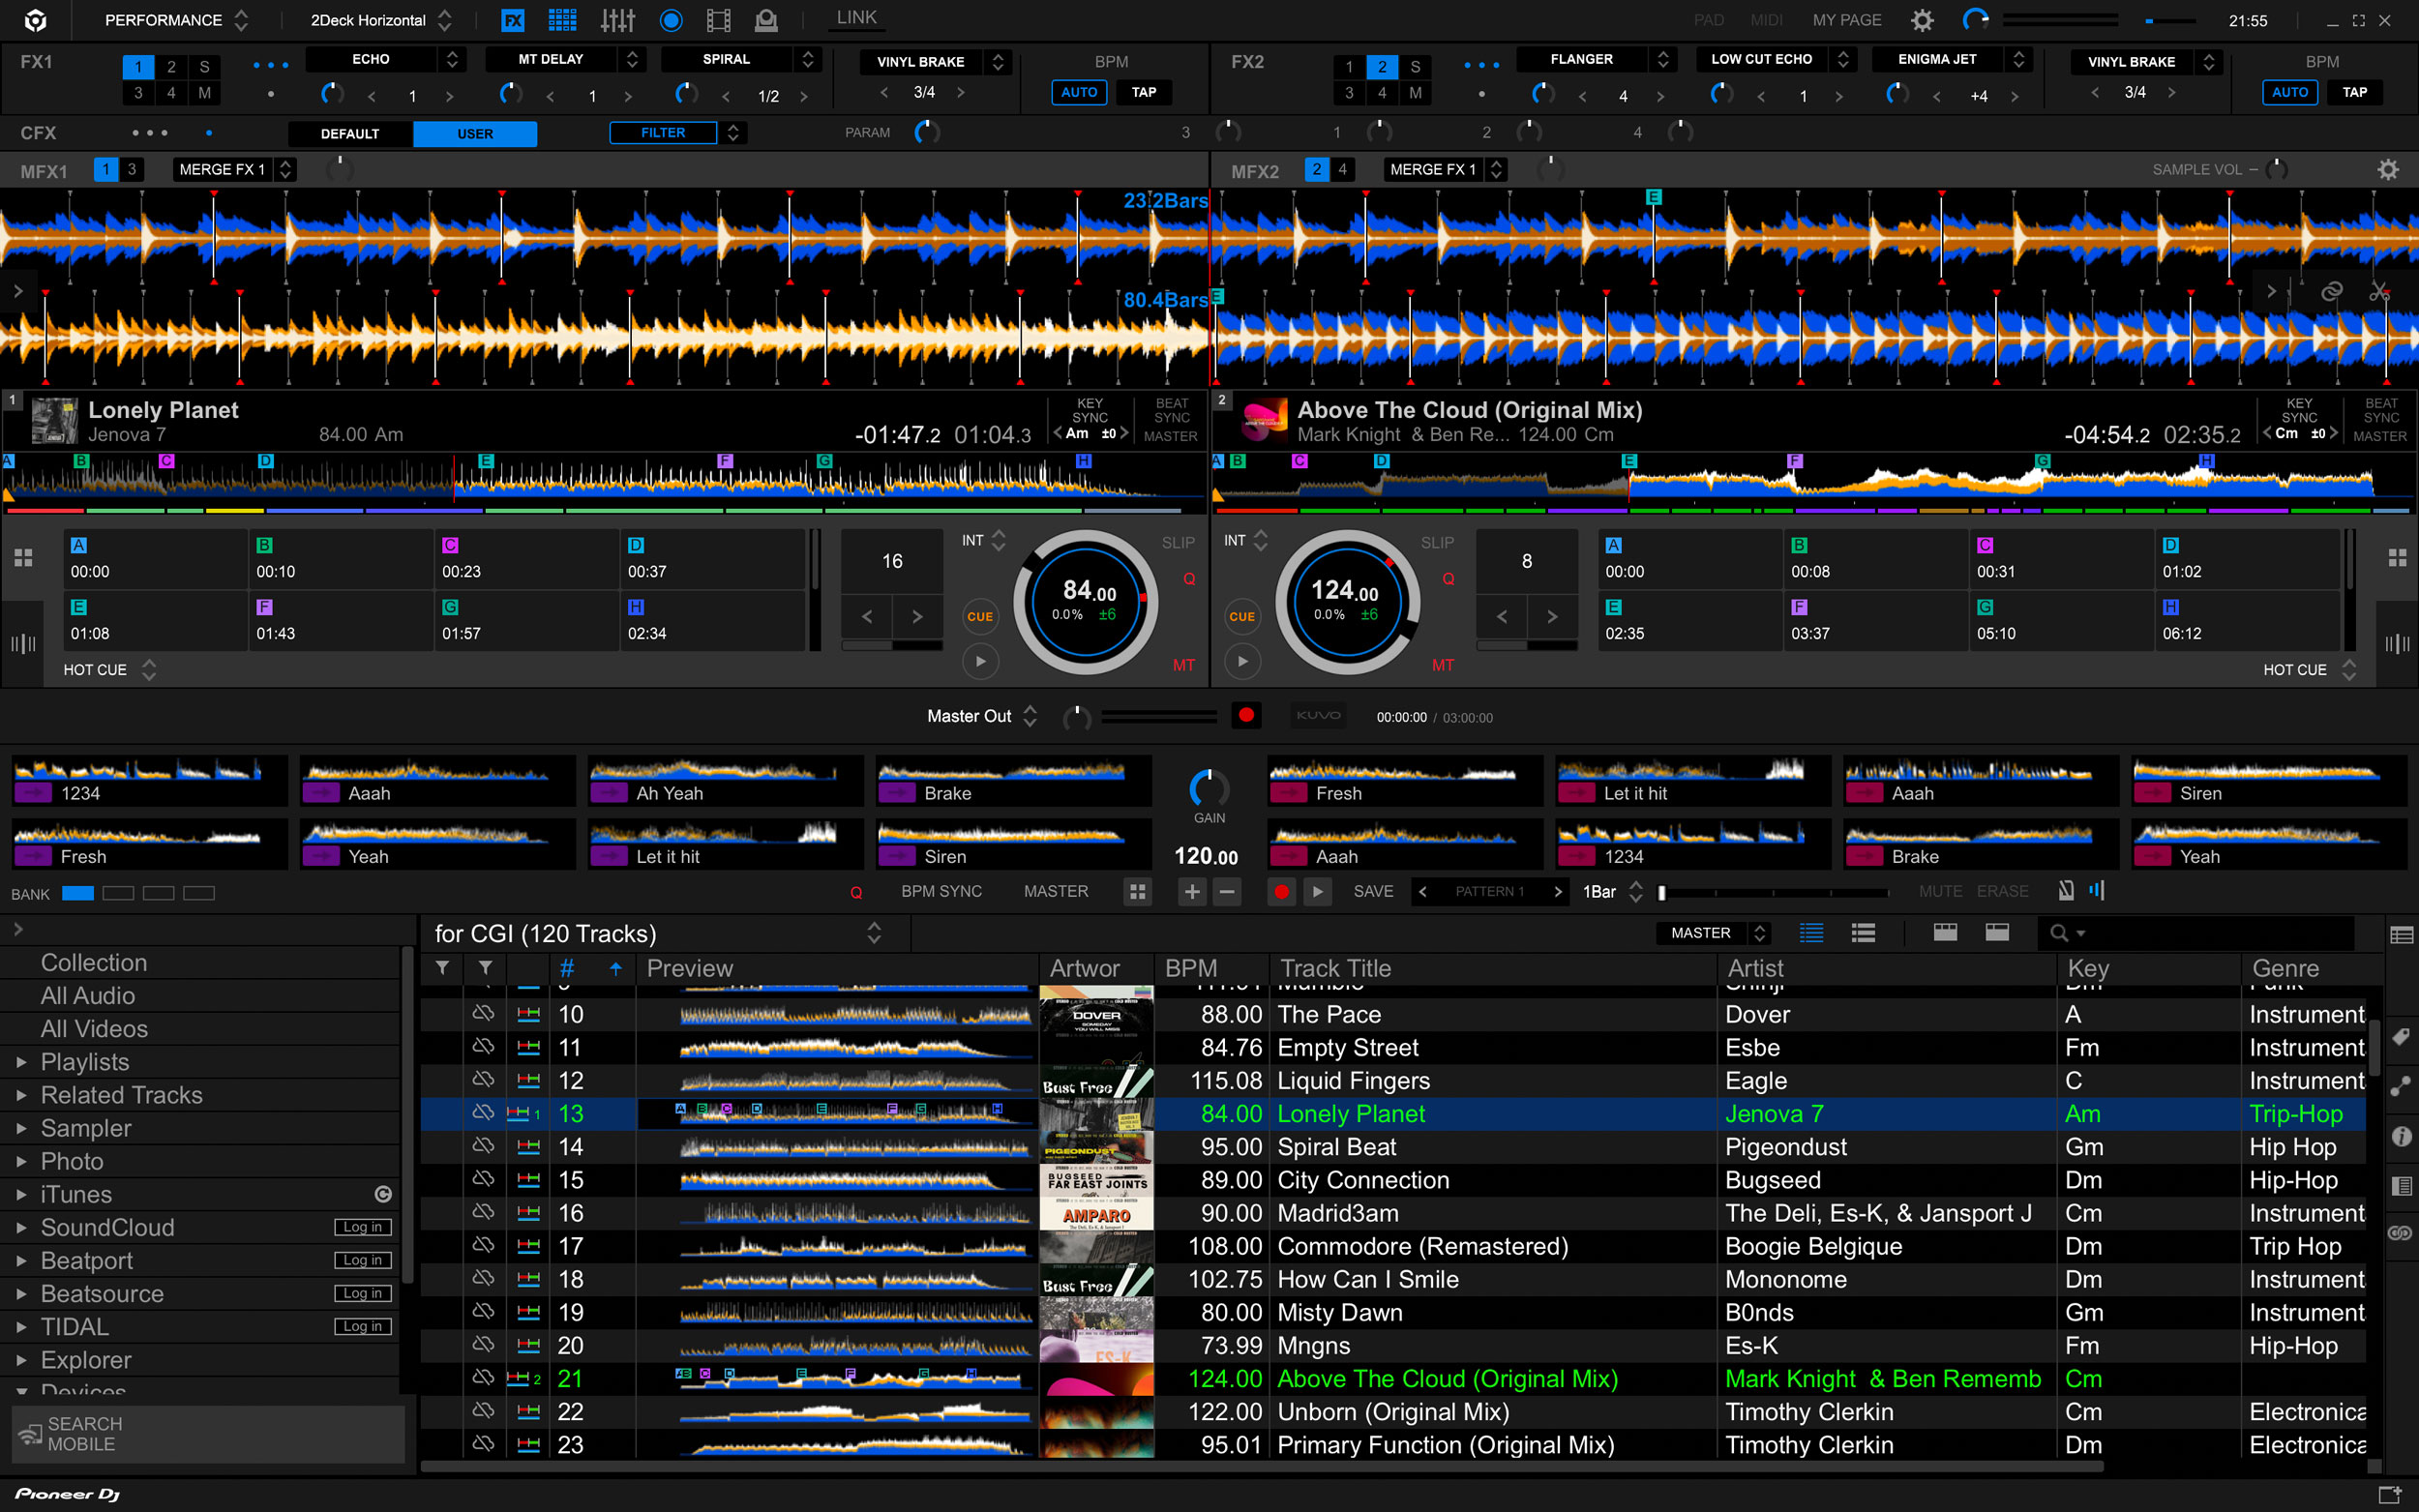2419x1512 pixels.
Task: Click the scissors beat-grid edit icon
Action: (x=2379, y=291)
